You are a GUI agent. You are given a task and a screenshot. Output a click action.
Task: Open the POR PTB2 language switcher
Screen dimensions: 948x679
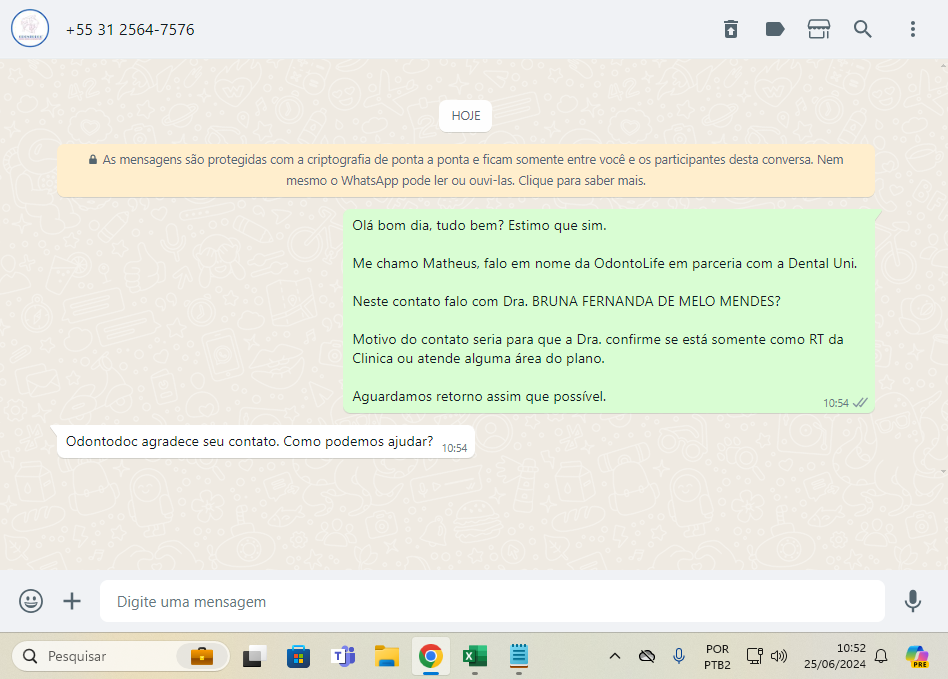point(717,657)
